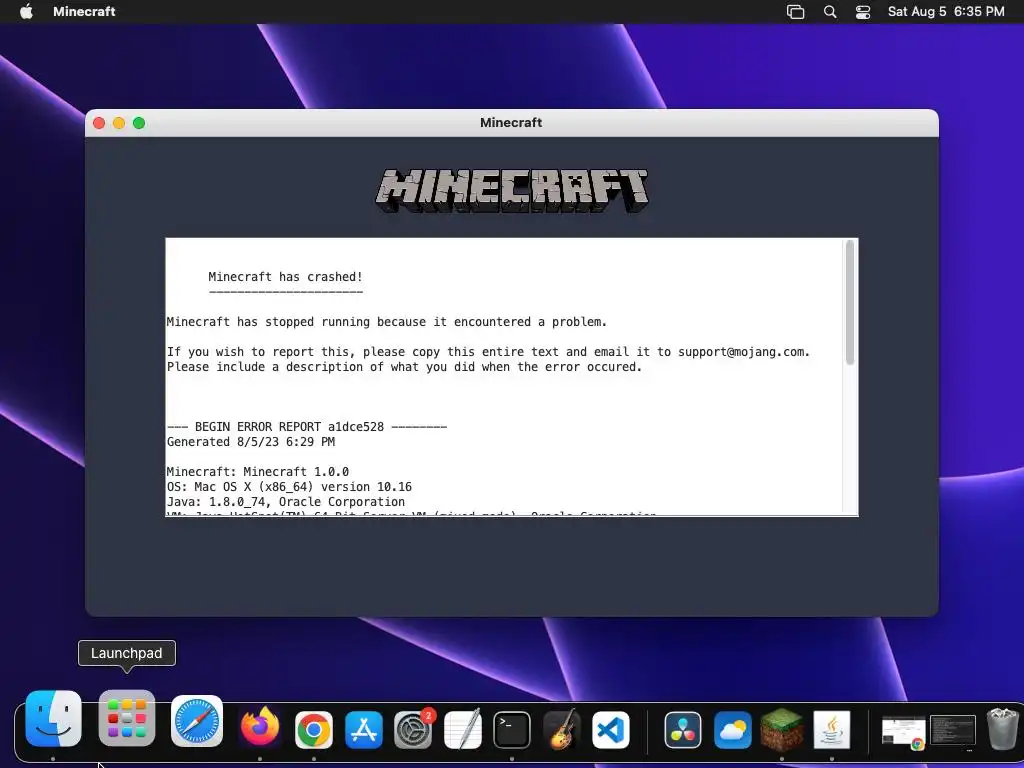This screenshot has height=768, width=1024.
Task: Launch Visual Studio Code from dock
Action: (x=611, y=729)
